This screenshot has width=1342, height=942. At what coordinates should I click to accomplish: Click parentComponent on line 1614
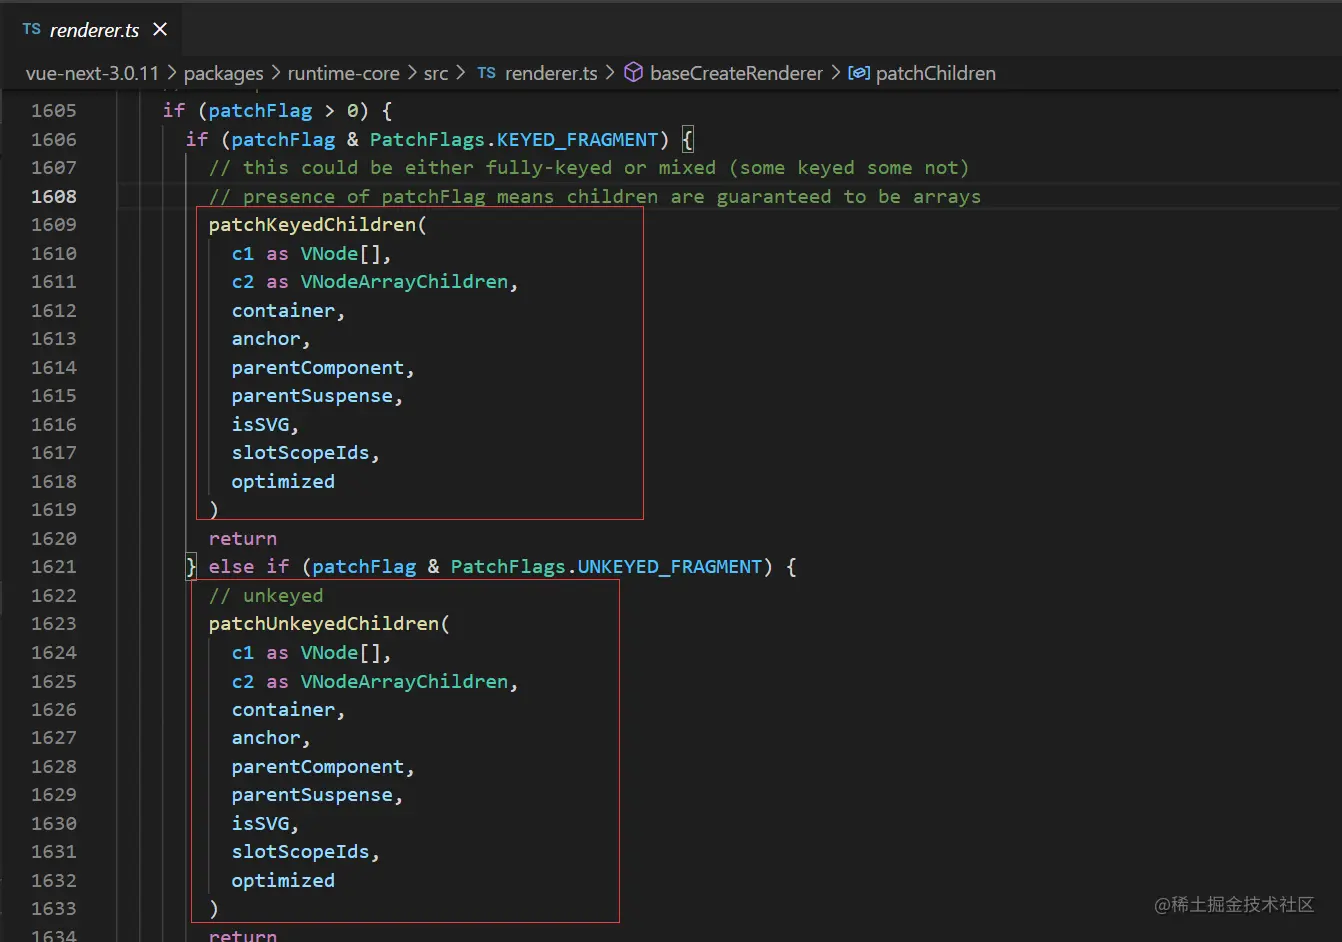click(x=318, y=368)
